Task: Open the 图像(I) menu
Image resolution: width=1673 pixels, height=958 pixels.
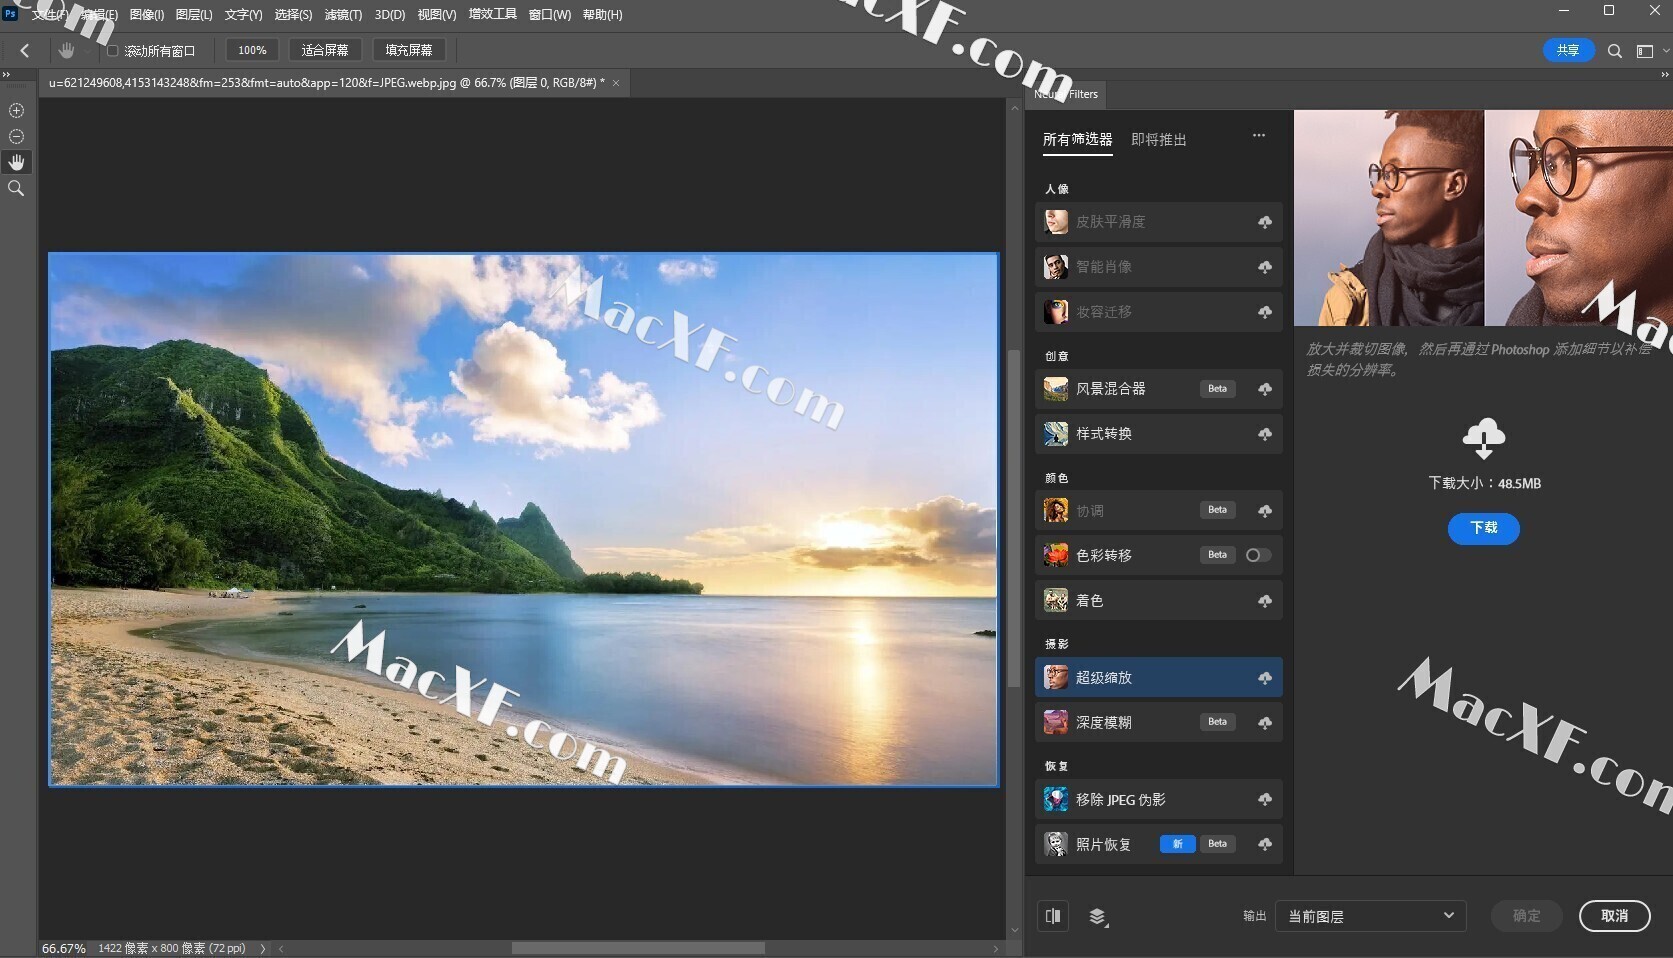Action: coord(147,15)
